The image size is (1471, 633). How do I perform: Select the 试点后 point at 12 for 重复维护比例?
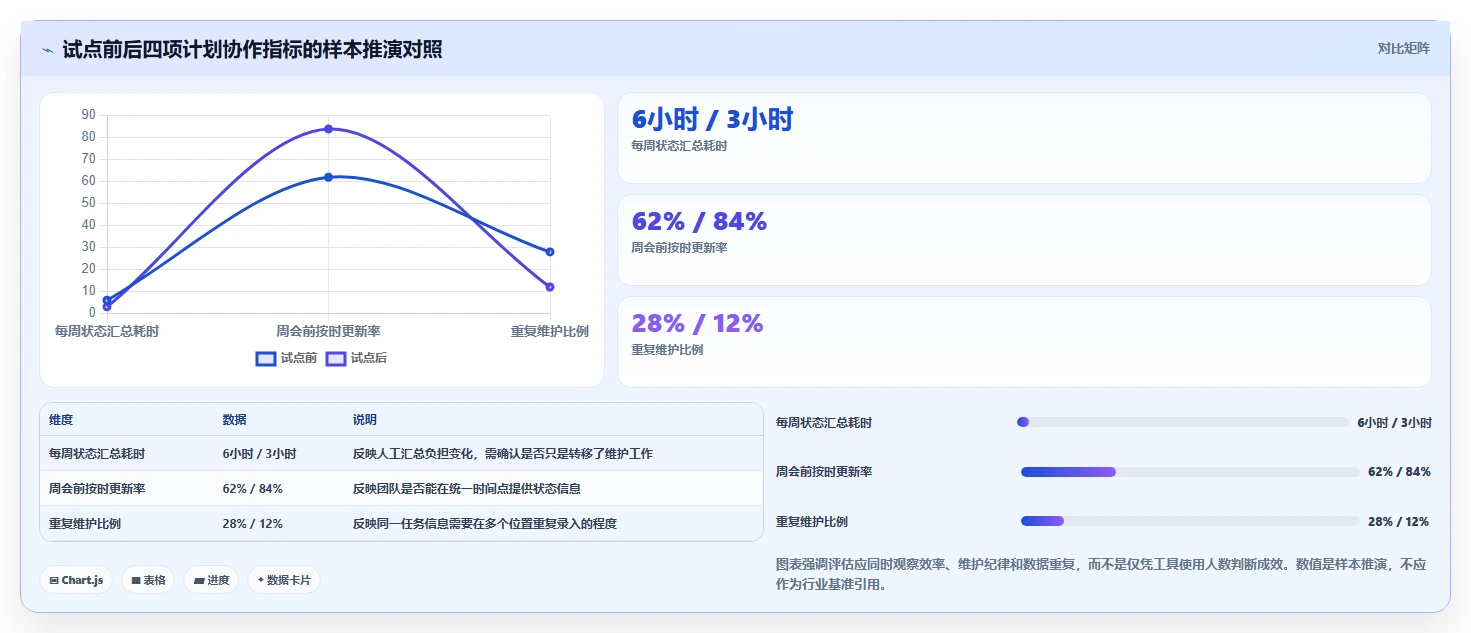(550, 287)
